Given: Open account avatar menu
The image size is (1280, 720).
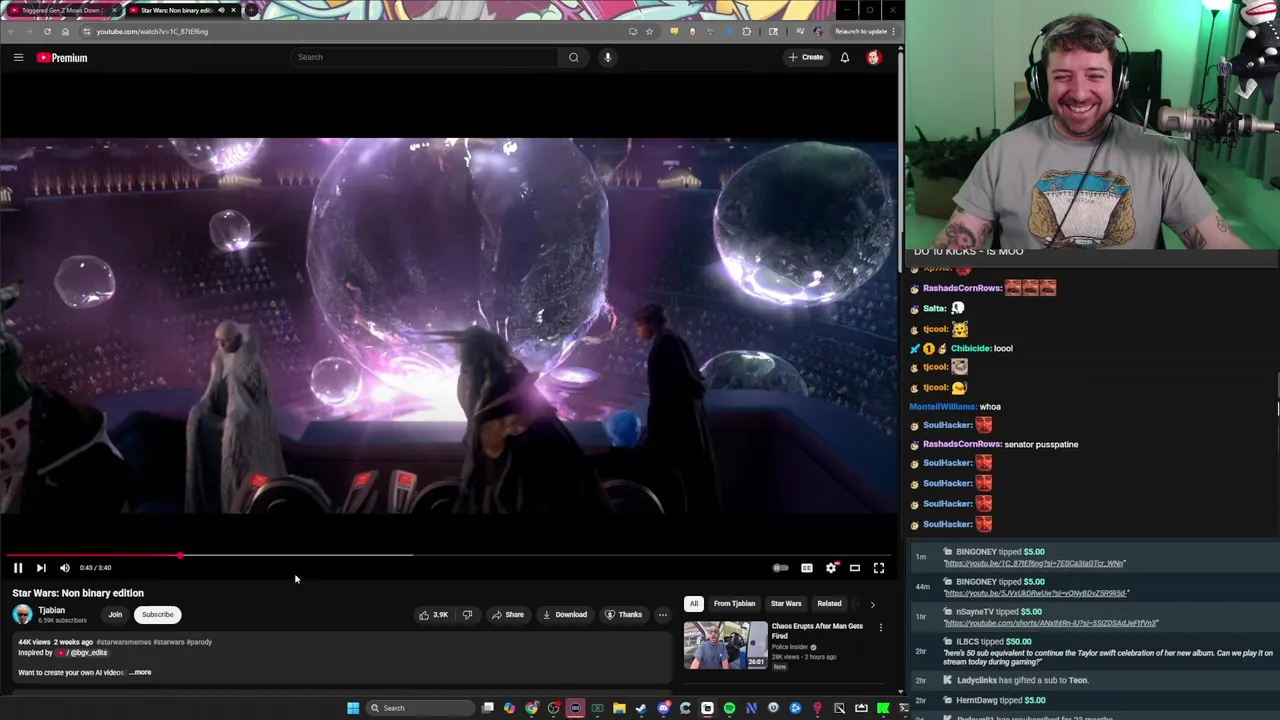Looking at the screenshot, I should click(x=874, y=58).
